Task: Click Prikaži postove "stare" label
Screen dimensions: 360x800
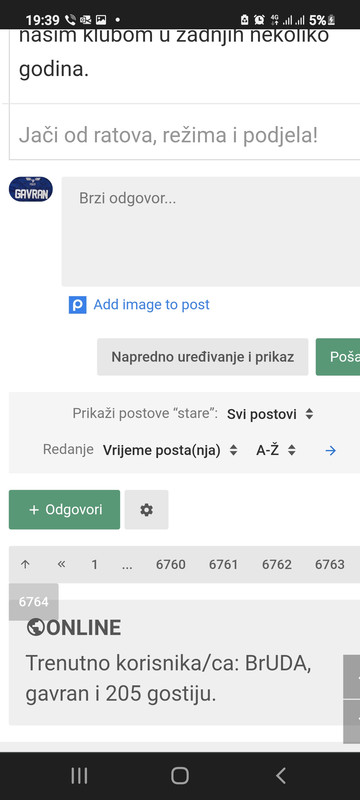Action: click(145, 413)
